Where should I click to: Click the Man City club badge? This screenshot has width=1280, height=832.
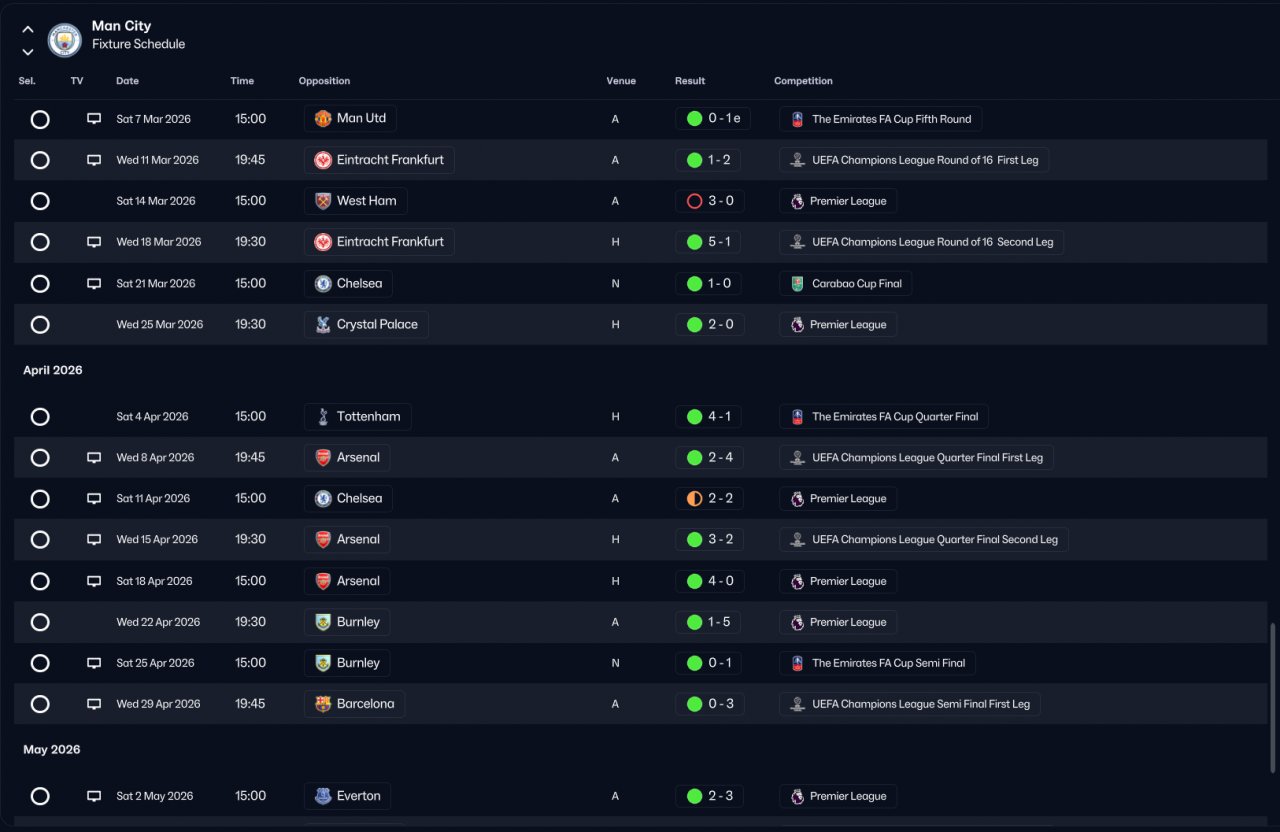[x=65, y=39]
